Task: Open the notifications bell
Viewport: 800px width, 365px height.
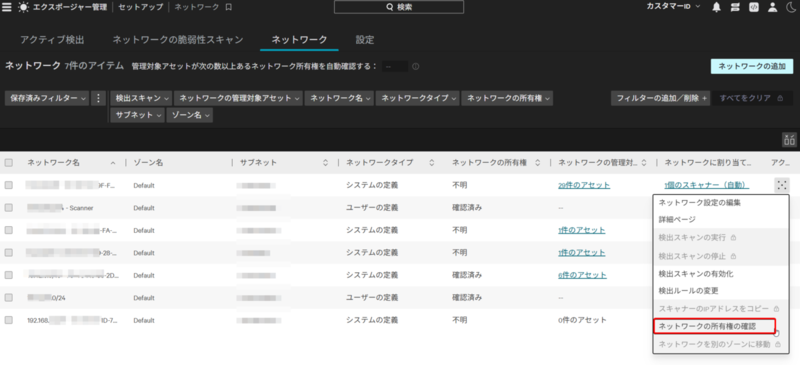Action: (717, 7)
